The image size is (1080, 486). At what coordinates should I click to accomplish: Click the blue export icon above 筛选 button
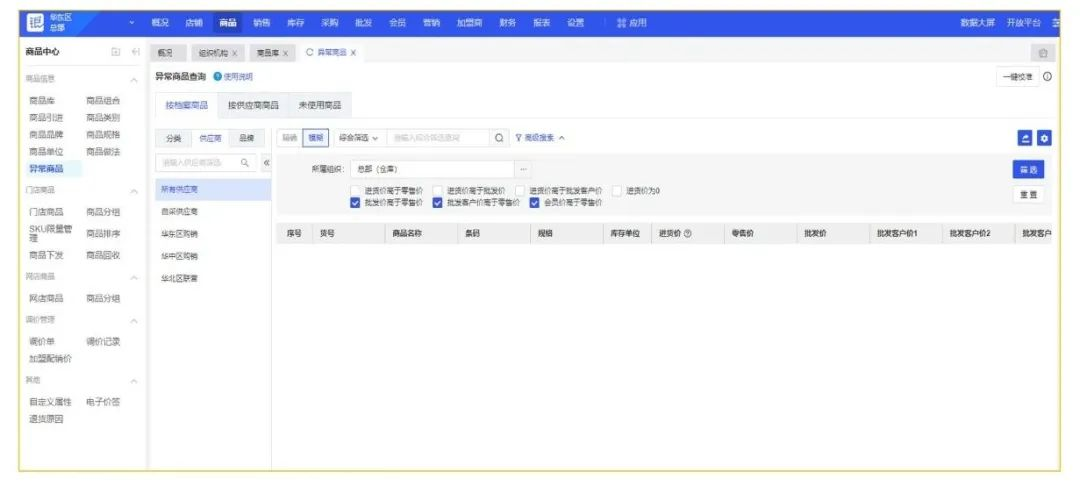click(x=1024, y=139)
